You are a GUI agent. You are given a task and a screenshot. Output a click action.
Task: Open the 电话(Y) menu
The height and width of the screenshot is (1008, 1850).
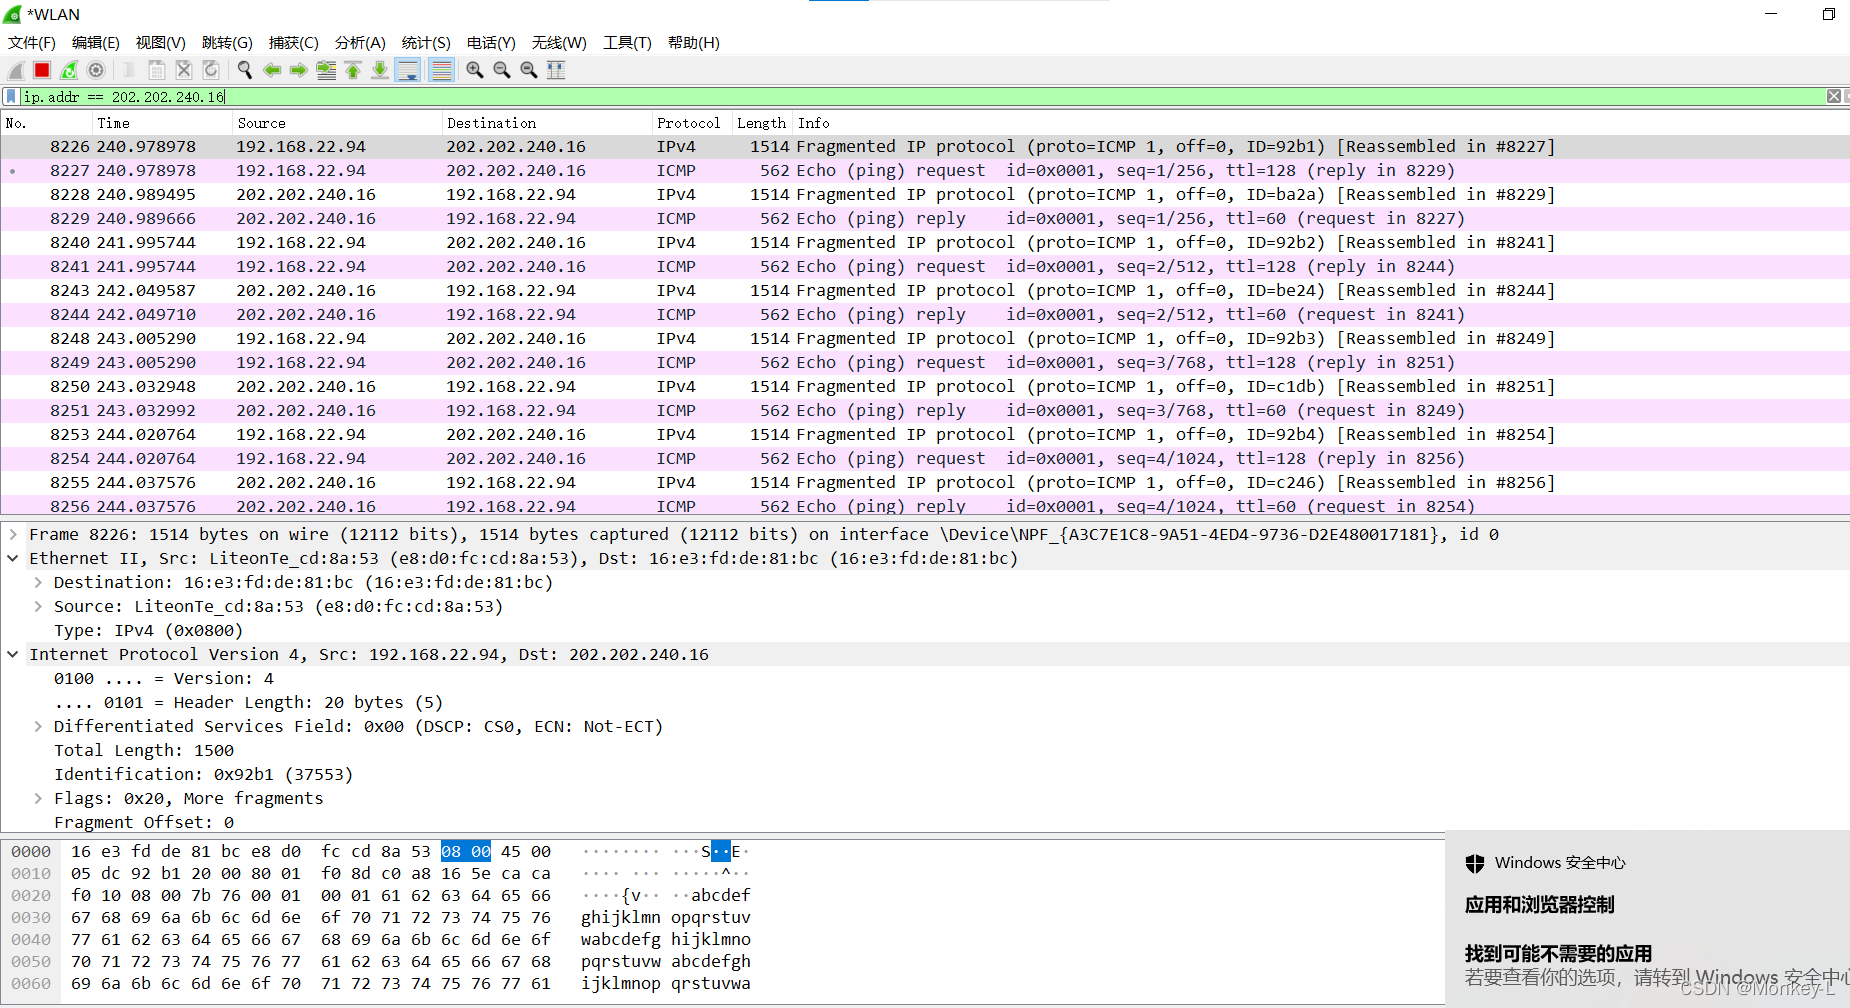coord(491,43)
